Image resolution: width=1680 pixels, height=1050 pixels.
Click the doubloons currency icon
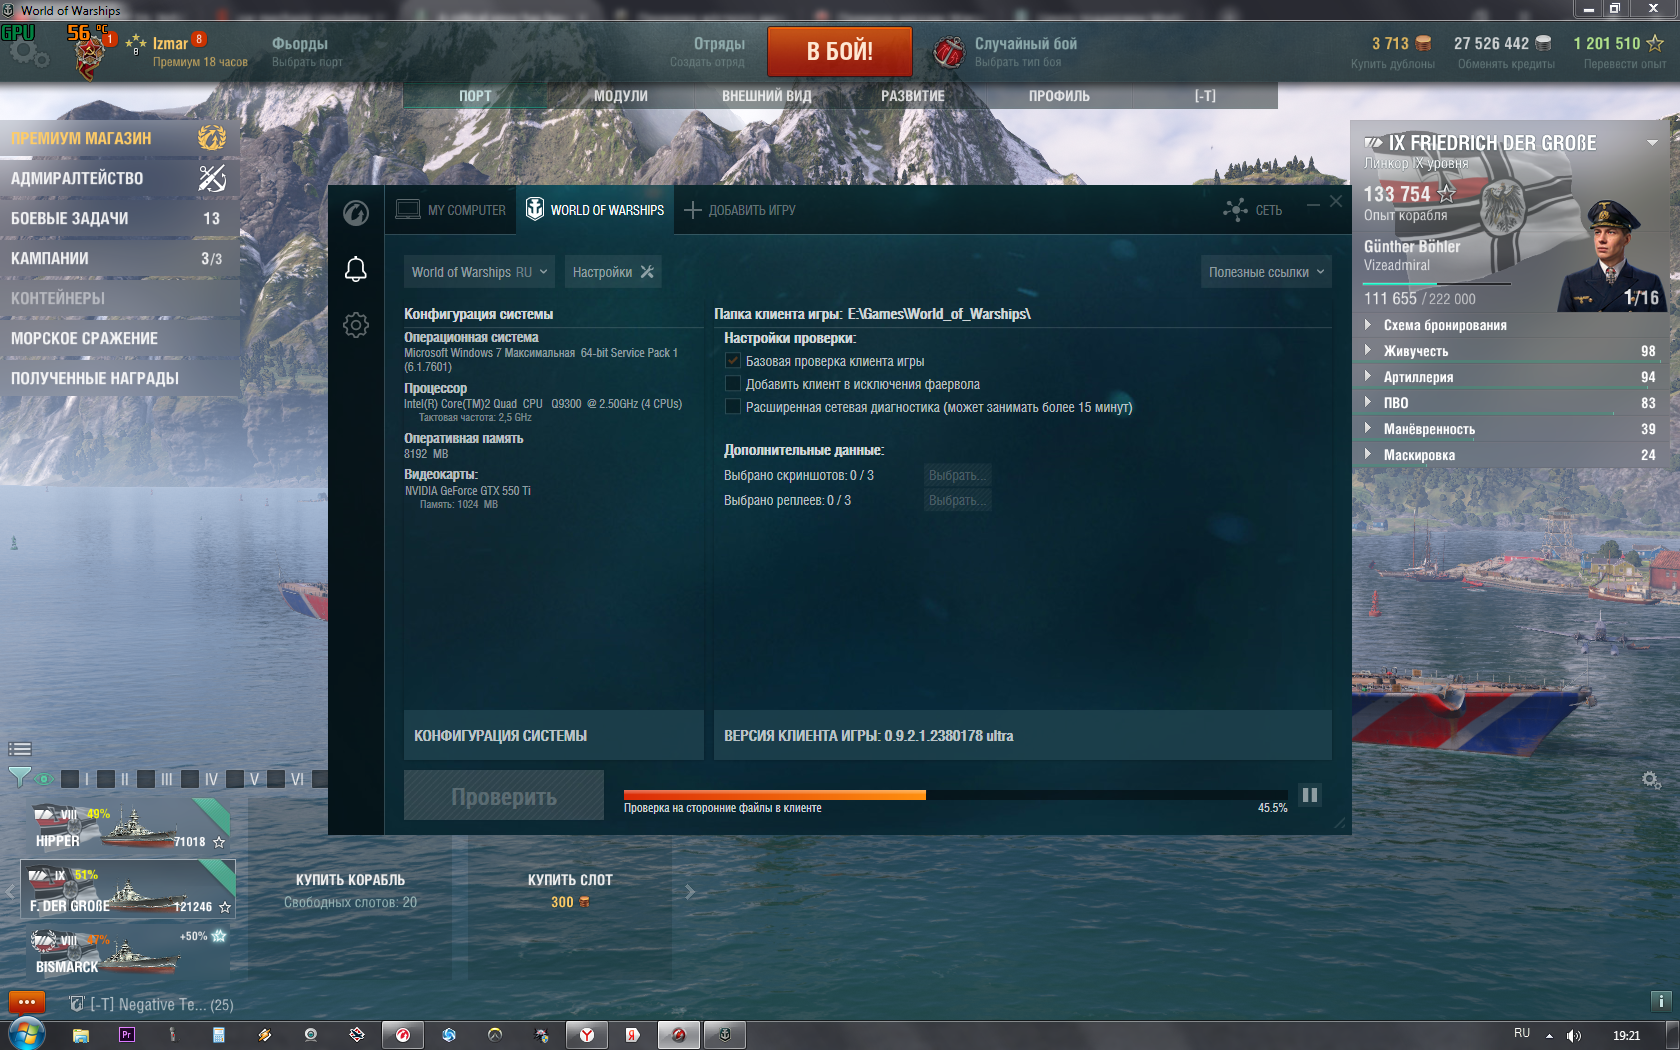pos(1423,44)
